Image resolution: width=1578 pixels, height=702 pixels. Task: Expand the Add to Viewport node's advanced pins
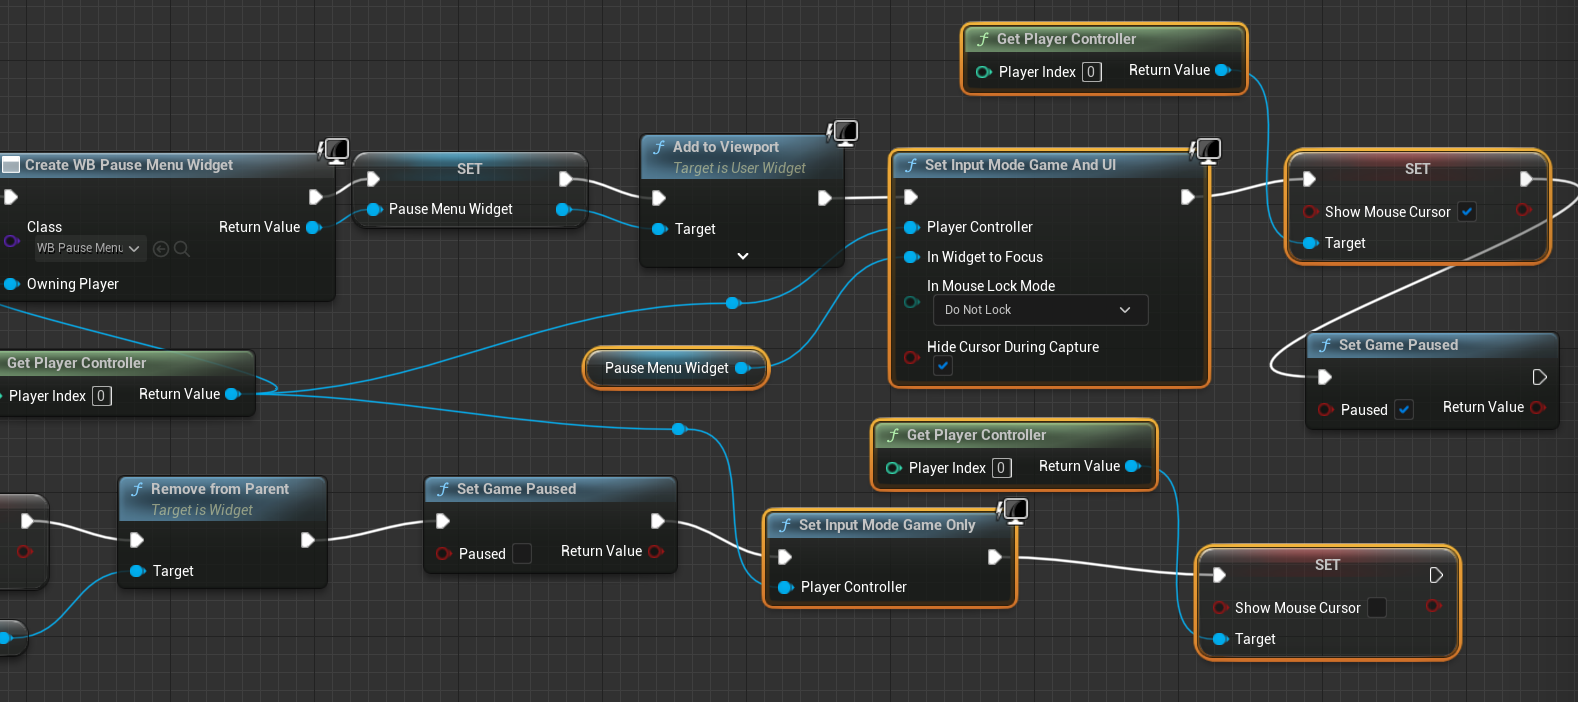pos(742,256)
